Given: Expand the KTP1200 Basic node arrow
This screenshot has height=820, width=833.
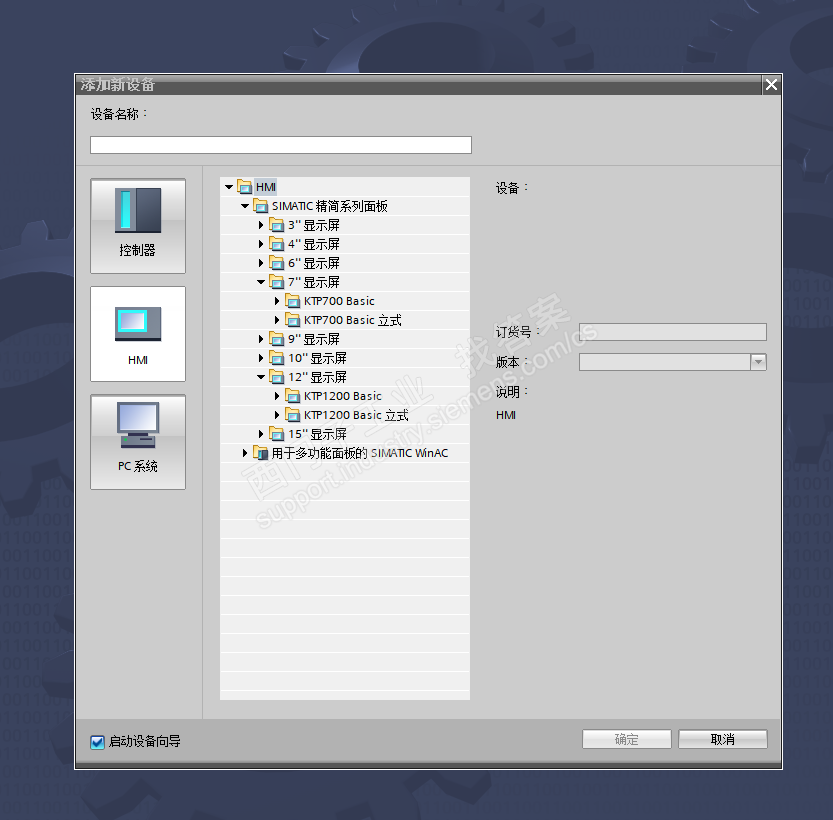Looking at the screenshot, I should (277, 396).
